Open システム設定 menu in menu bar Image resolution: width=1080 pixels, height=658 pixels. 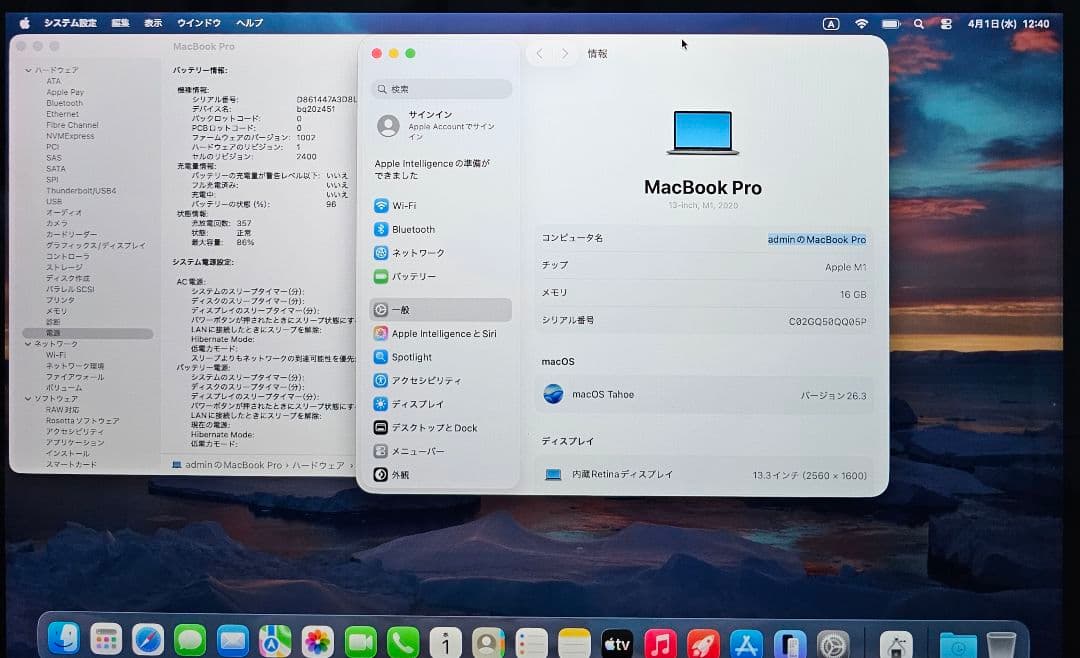70,23
